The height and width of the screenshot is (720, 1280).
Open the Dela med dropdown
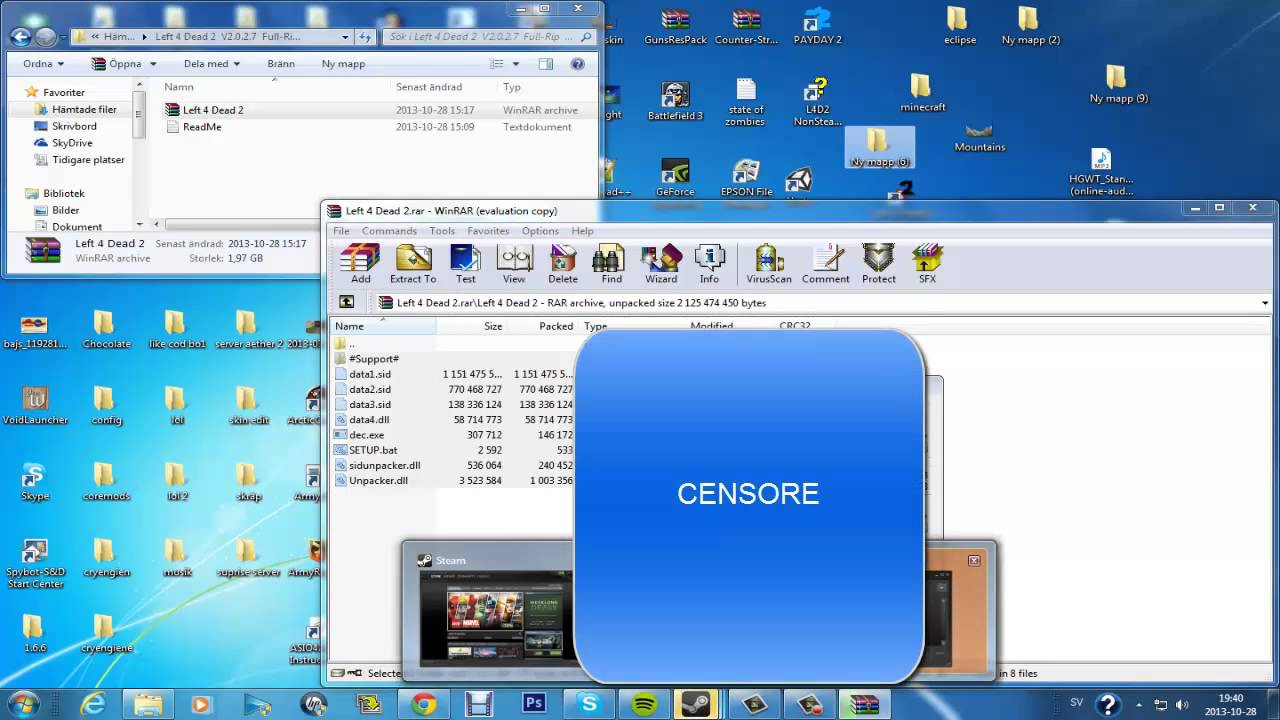click(x=213, y=63)
